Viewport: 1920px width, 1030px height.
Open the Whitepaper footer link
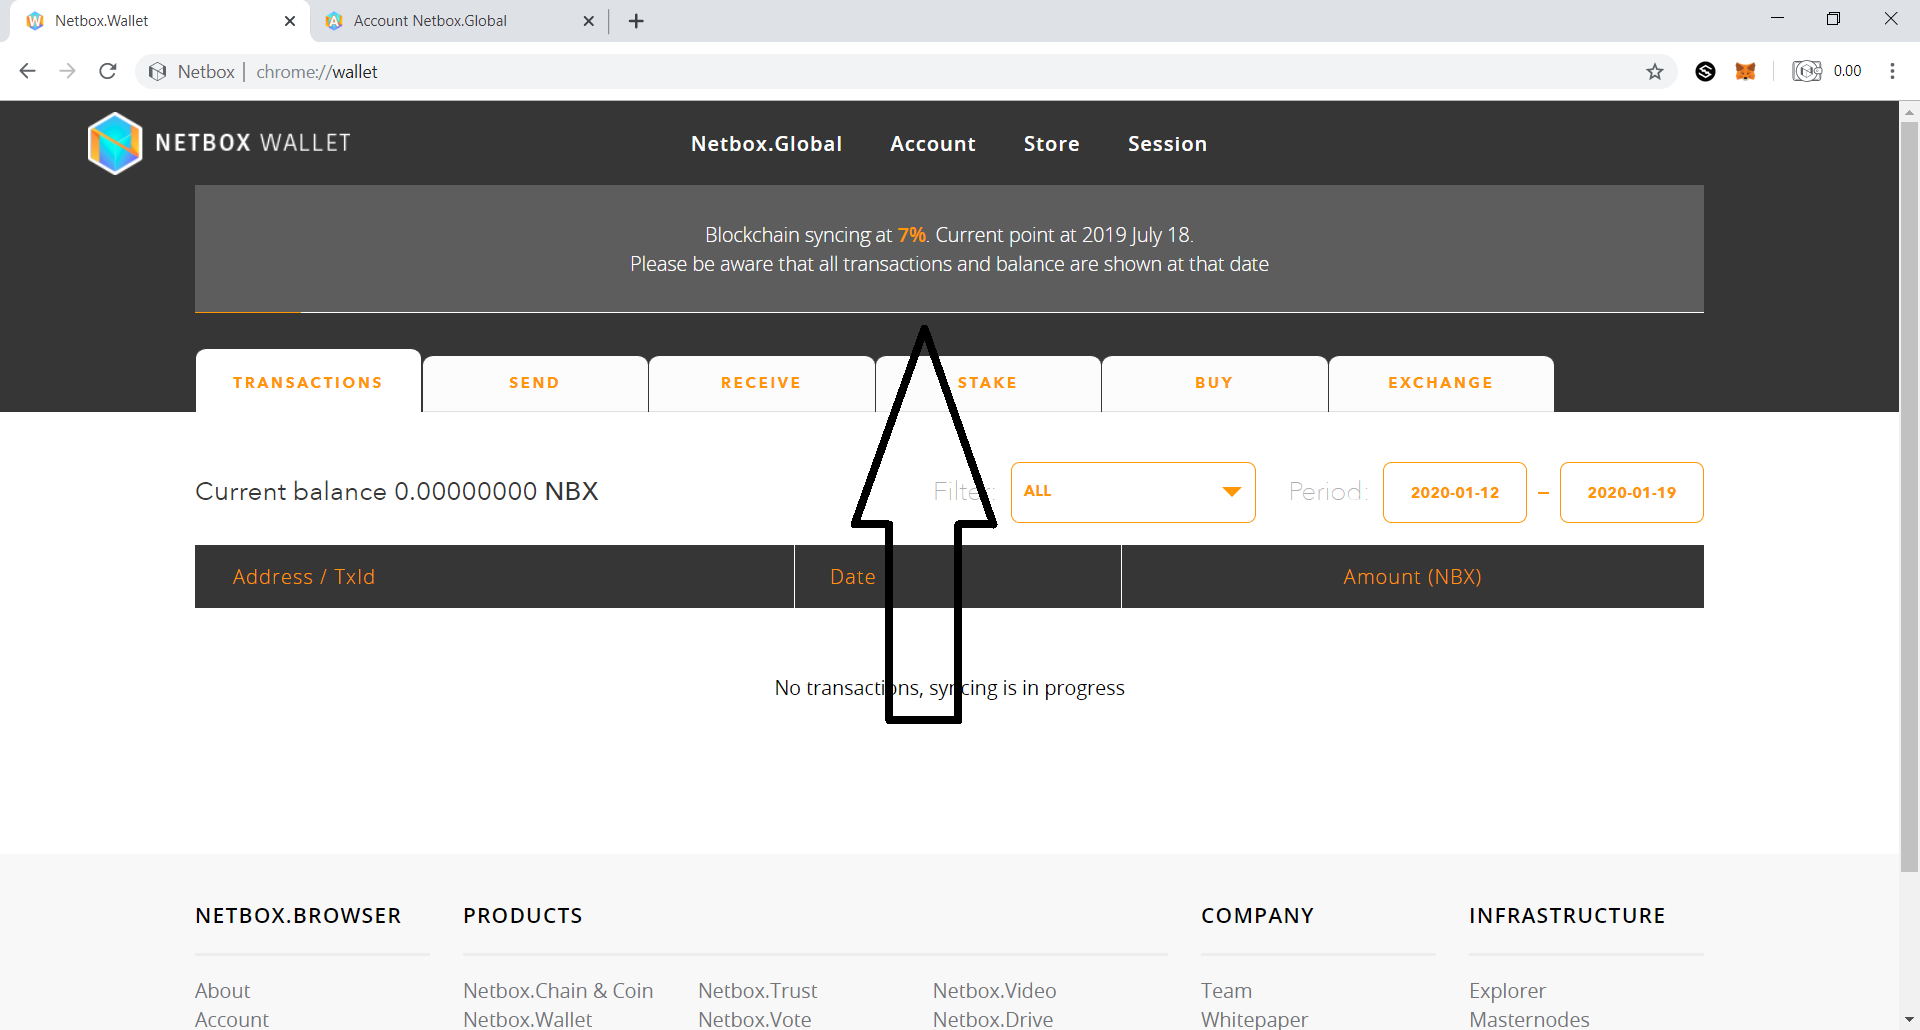pyautogui.click(x=1254, y=1019)
